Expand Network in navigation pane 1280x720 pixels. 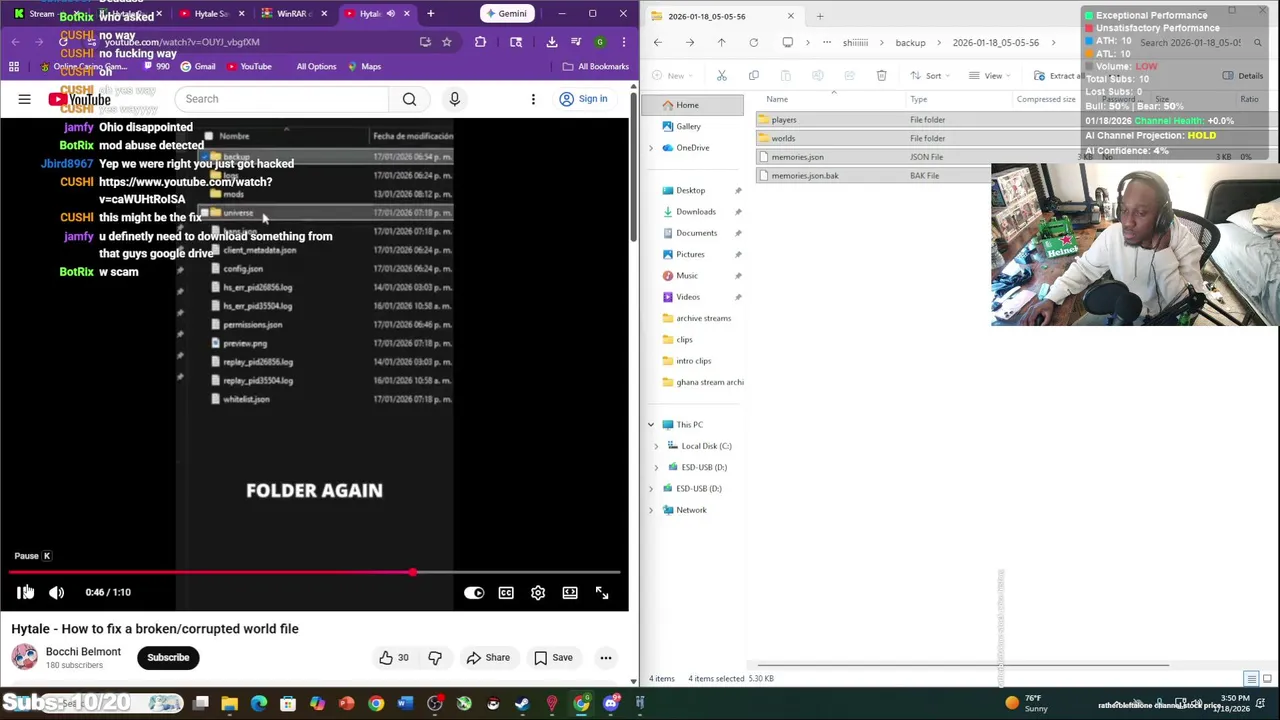[651, 510]
